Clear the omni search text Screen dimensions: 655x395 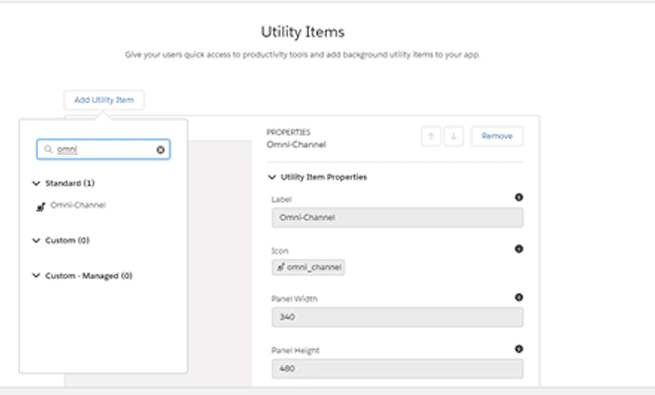[160, 150]
